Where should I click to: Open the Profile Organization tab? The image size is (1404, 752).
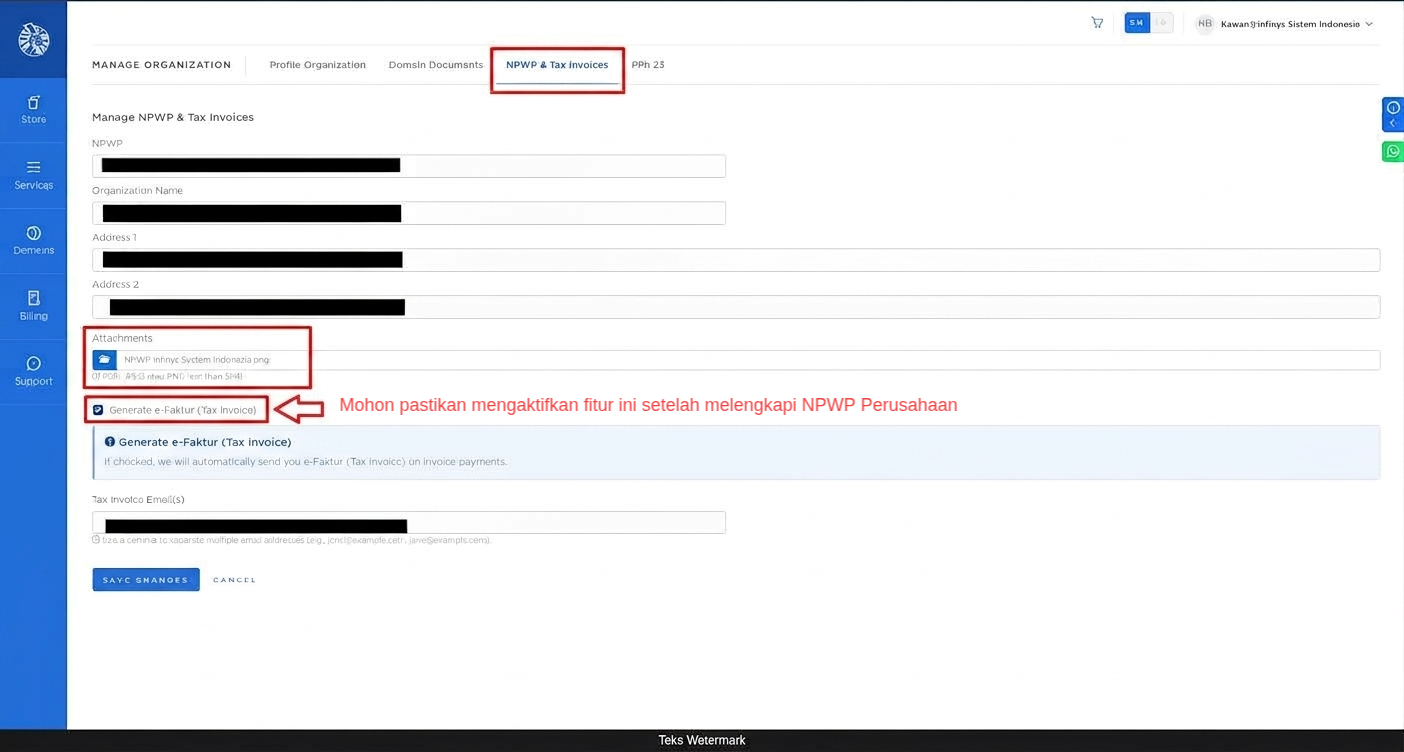pos(318,65)
